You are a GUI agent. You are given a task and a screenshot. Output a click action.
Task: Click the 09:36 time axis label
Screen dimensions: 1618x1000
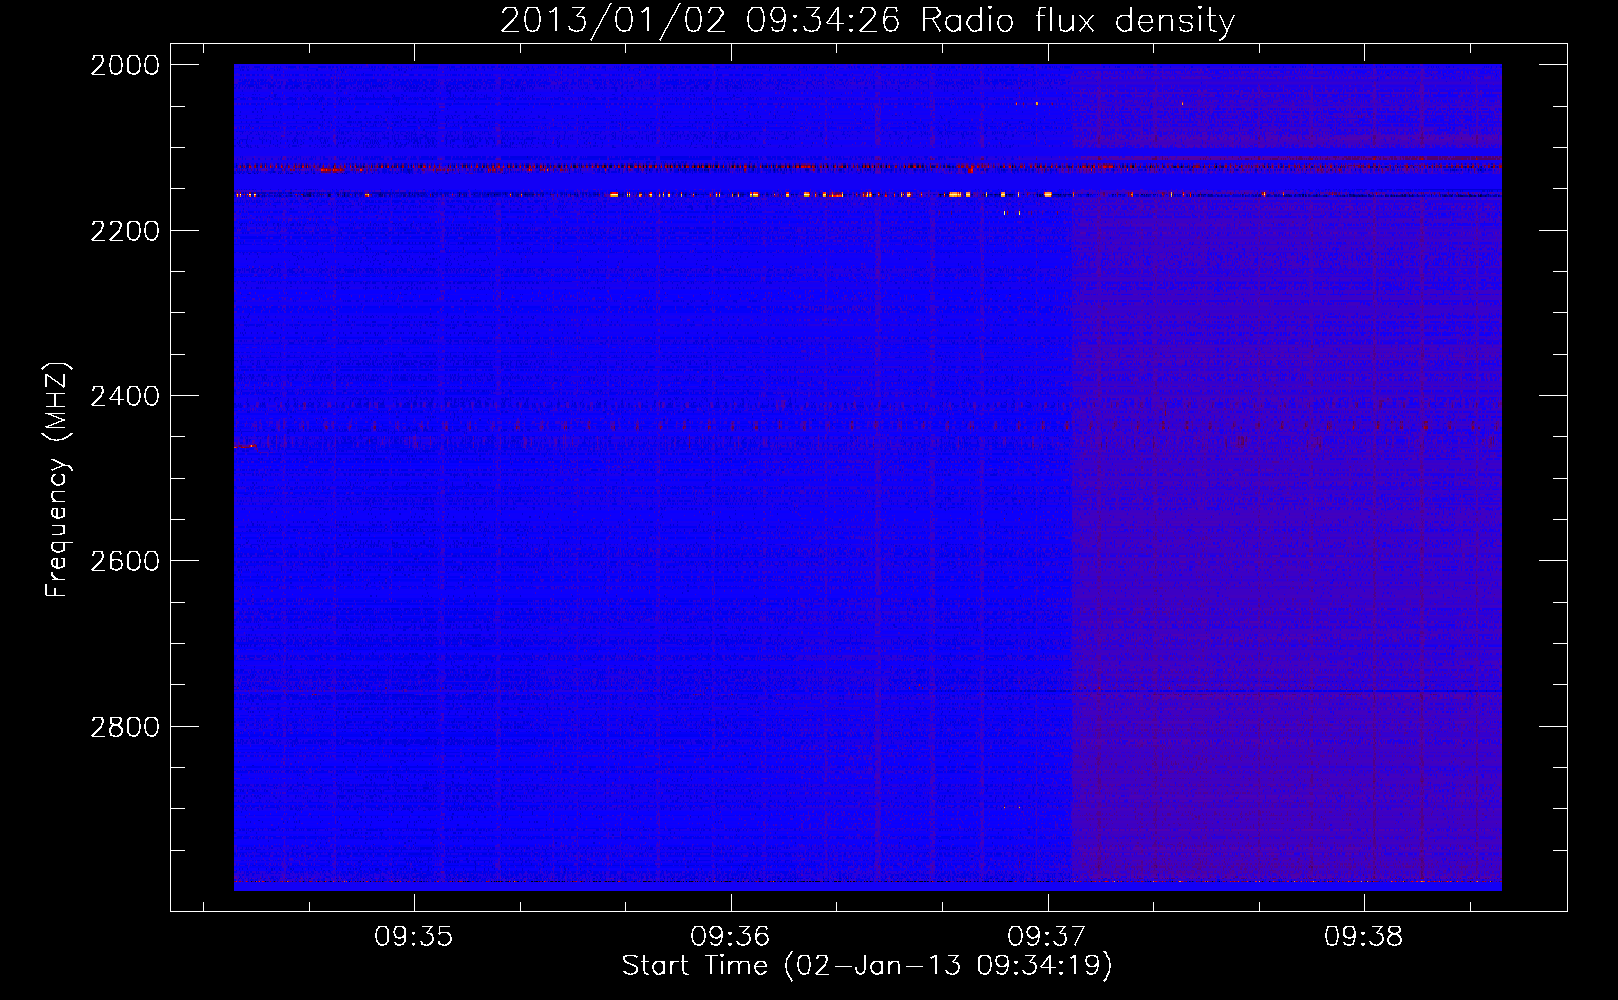(731, 937)
